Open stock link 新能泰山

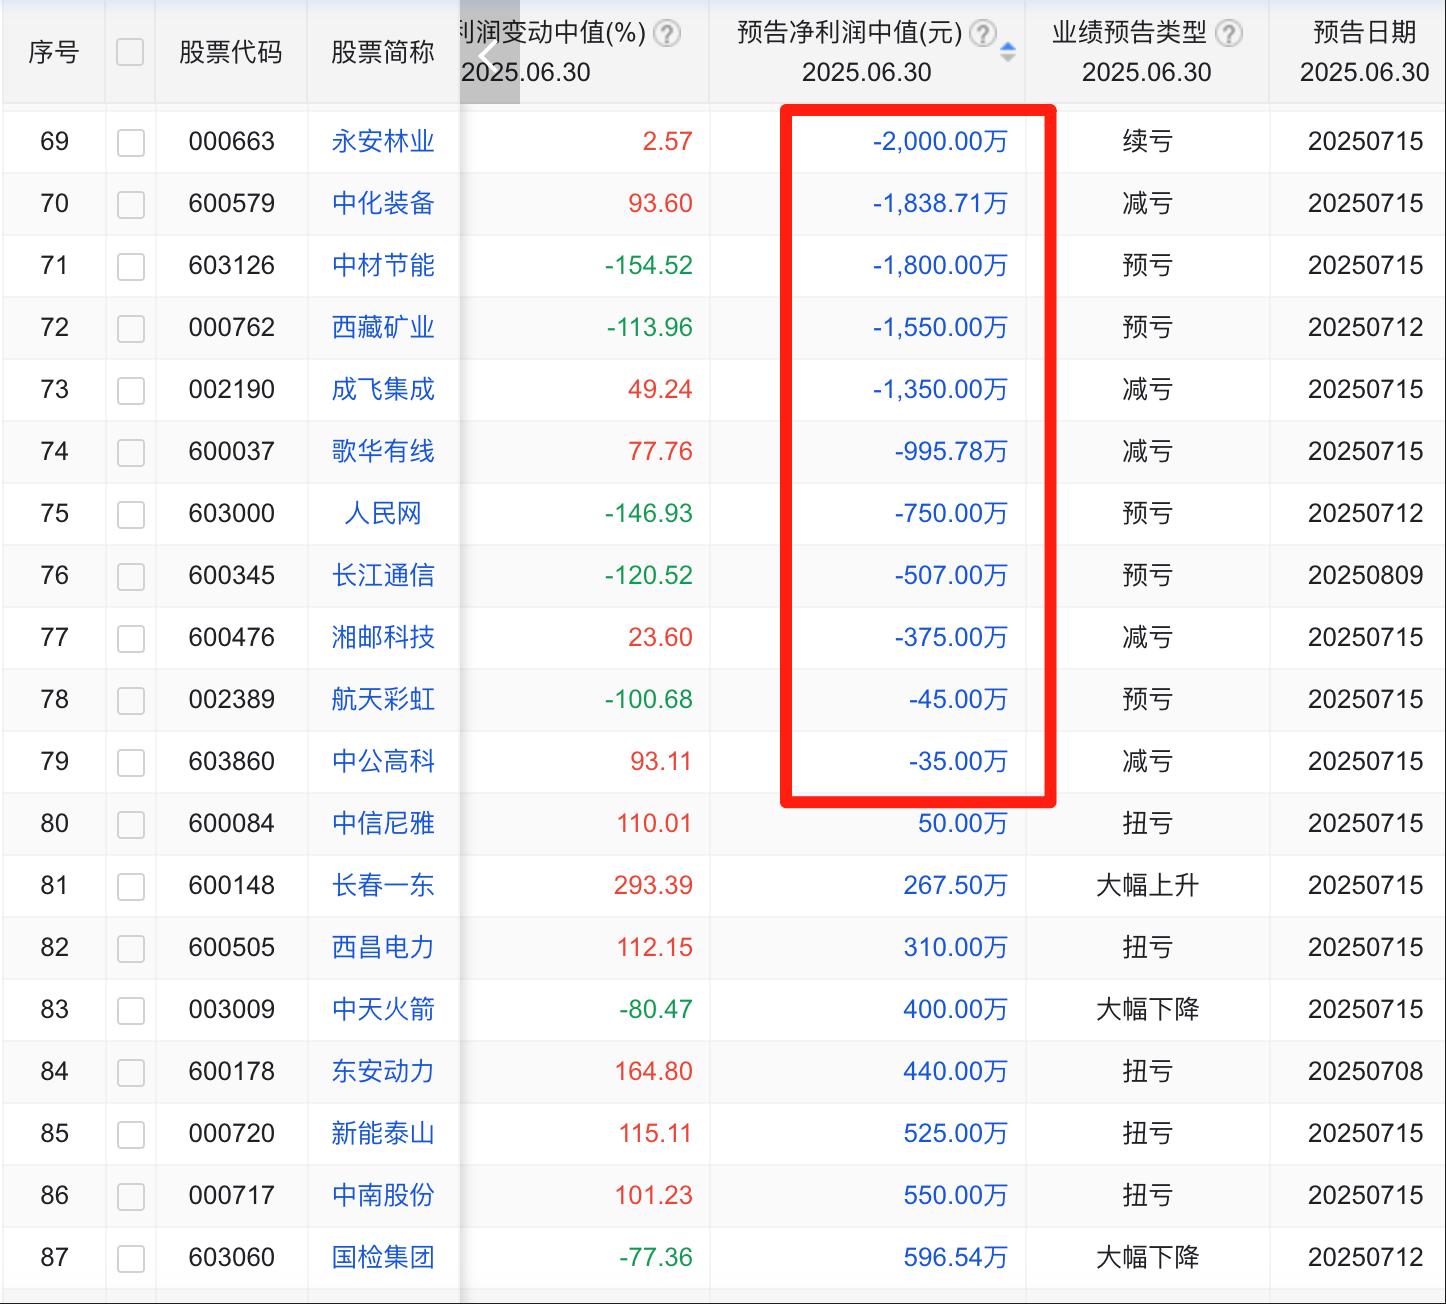[383, 1133]
